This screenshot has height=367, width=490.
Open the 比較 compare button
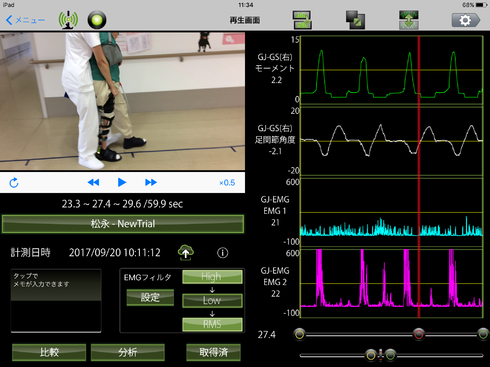click(49, 352)
